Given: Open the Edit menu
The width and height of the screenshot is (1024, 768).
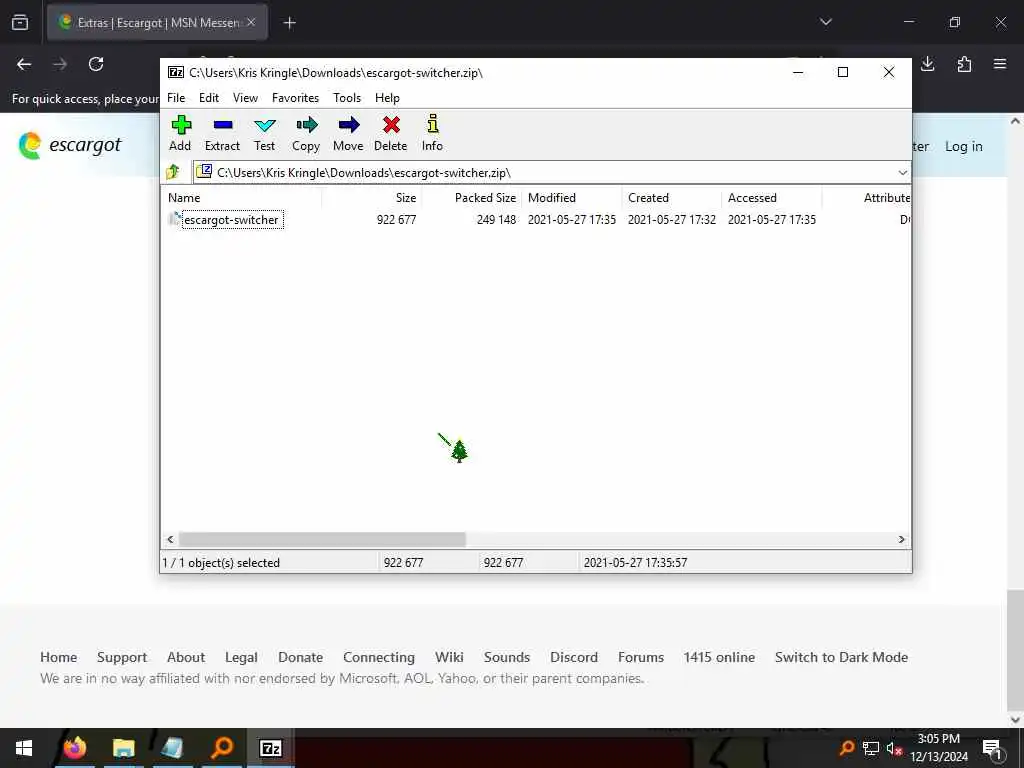Looking at the screenshot, I should coord(208,98).
